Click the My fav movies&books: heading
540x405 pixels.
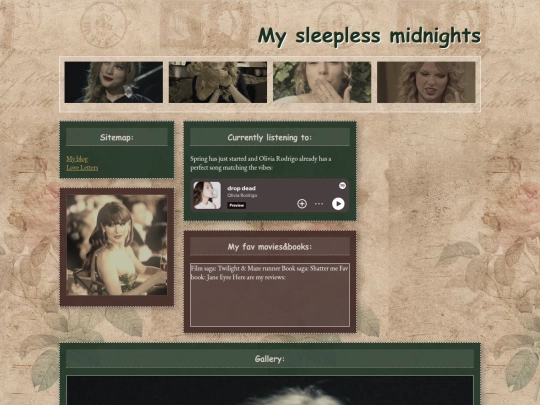270,247
